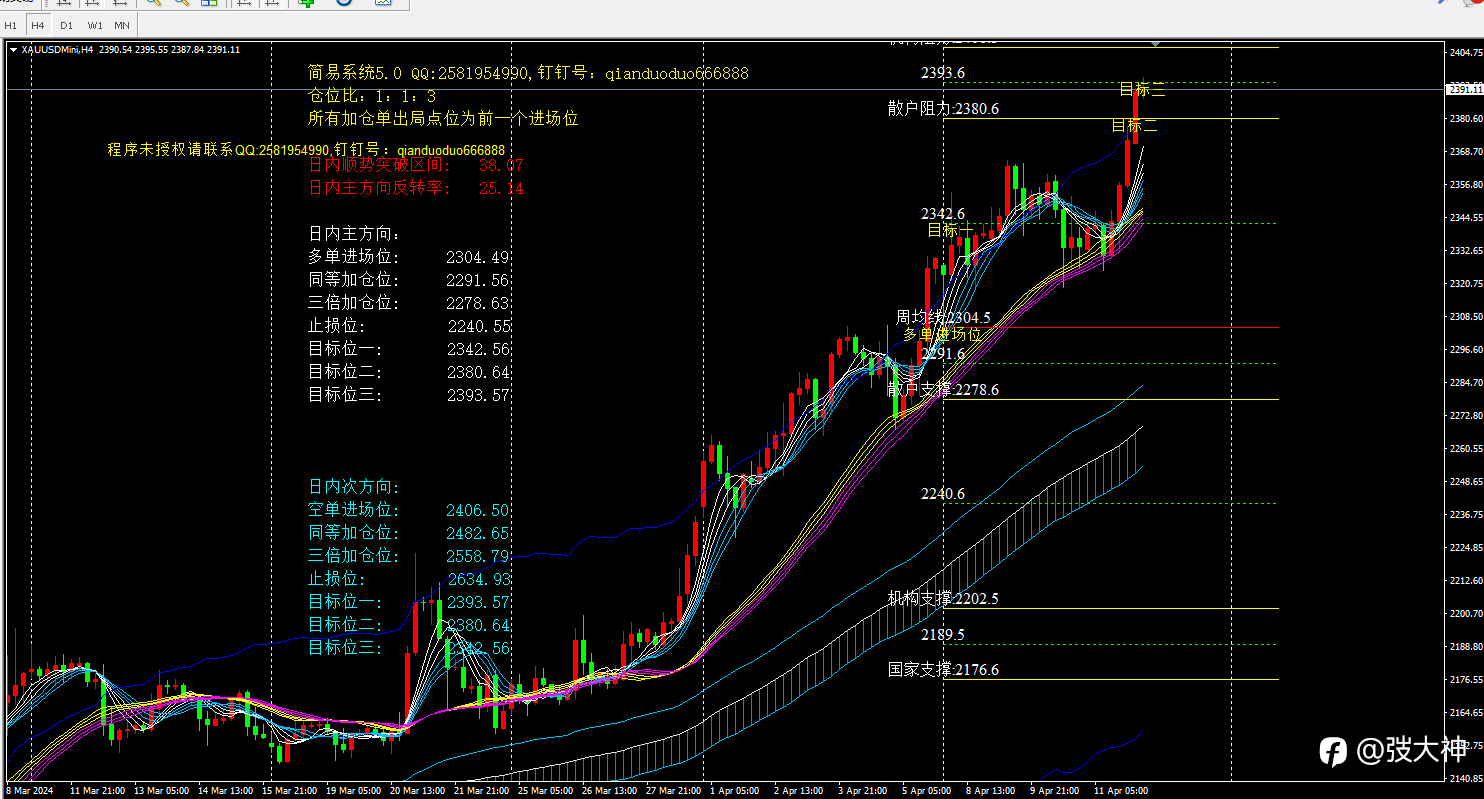
Task: Click the cyan 止损位 value 2634.93
Action: tap(480, 579)
